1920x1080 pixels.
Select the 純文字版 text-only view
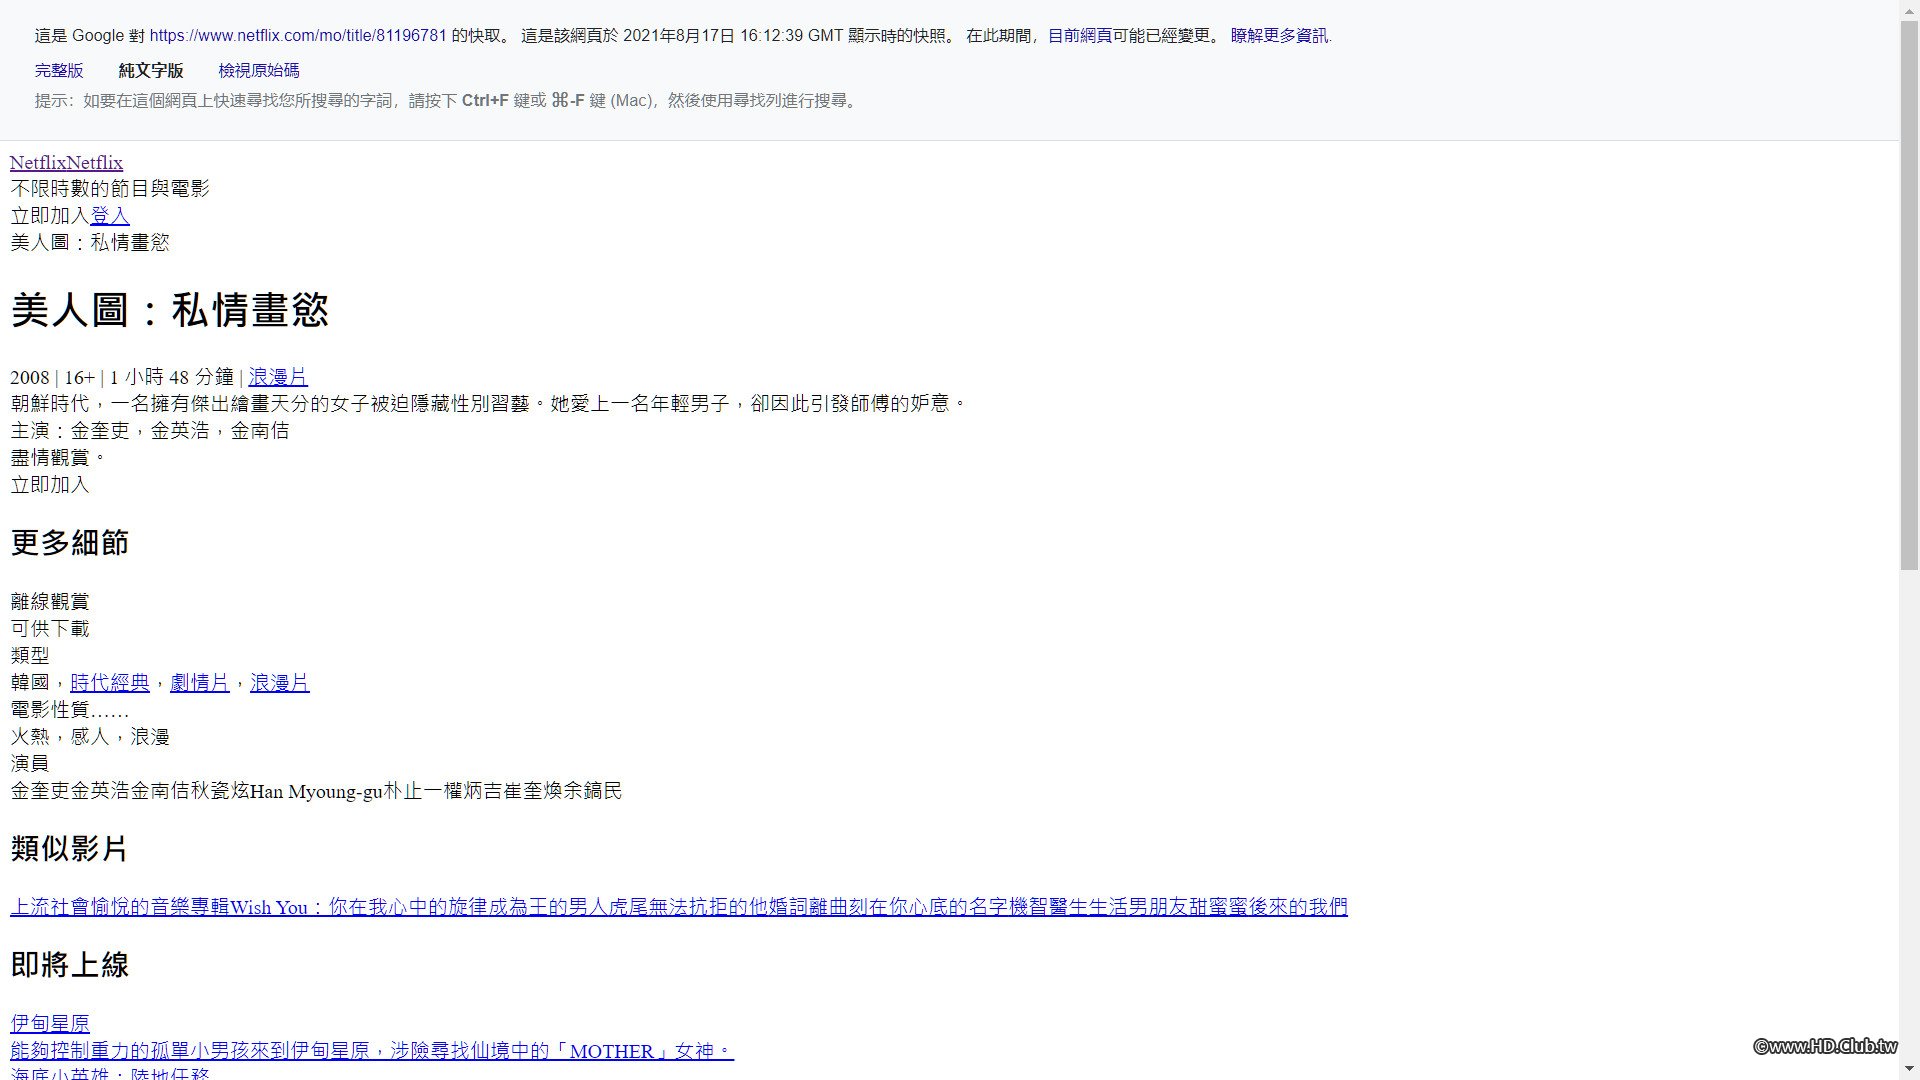tap(151, 71)
